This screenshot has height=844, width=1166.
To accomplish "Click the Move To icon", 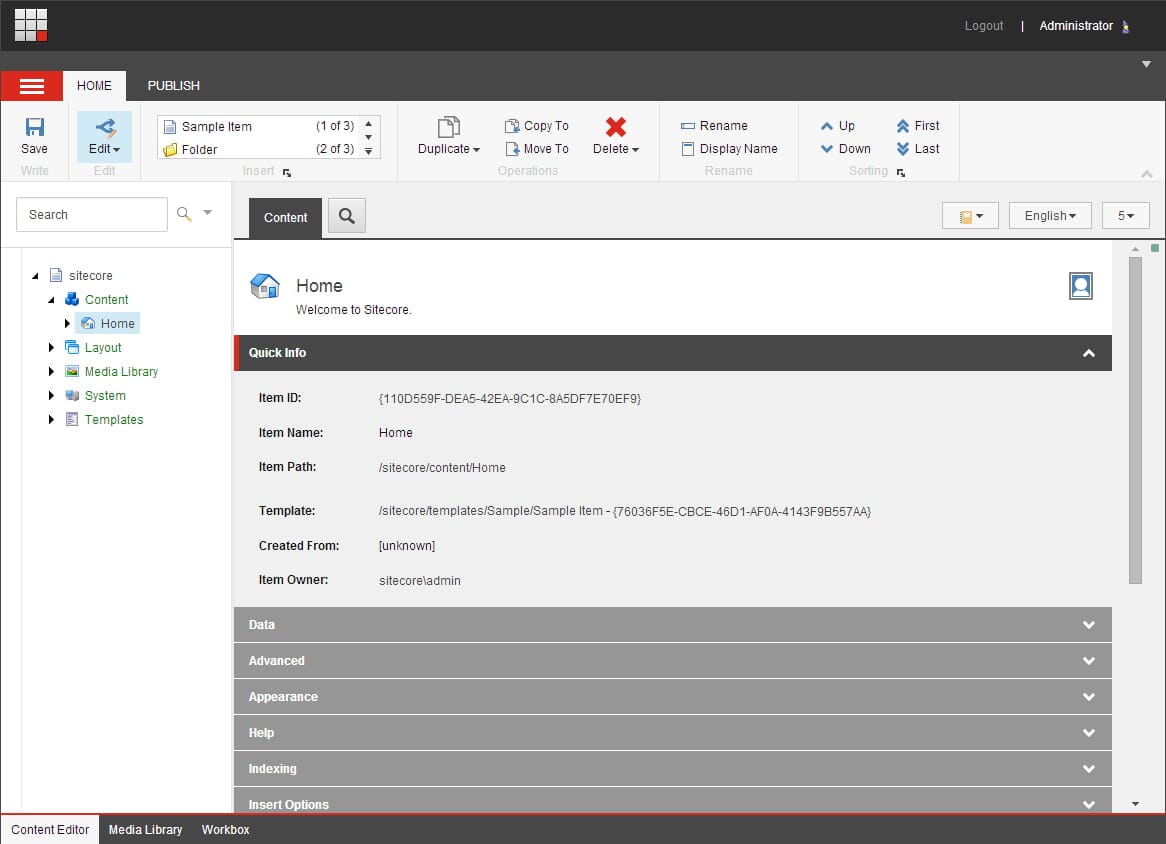I will point(536,148).
